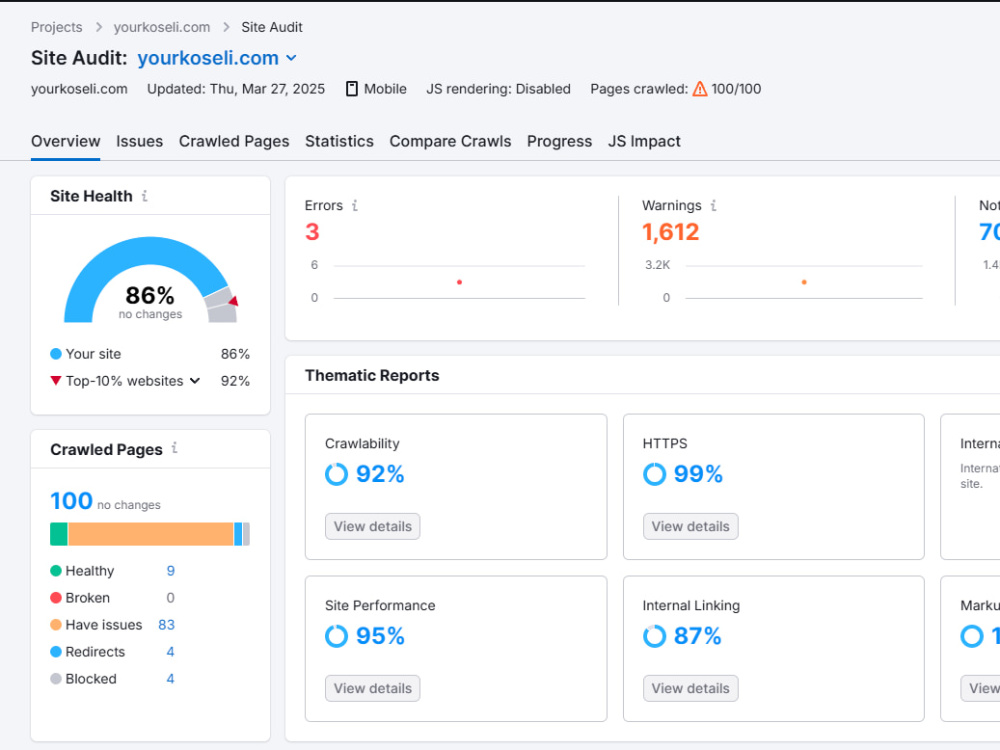
Task: Switch to the Issues tab
Action: pyautogui.click(x=139, y=141)
